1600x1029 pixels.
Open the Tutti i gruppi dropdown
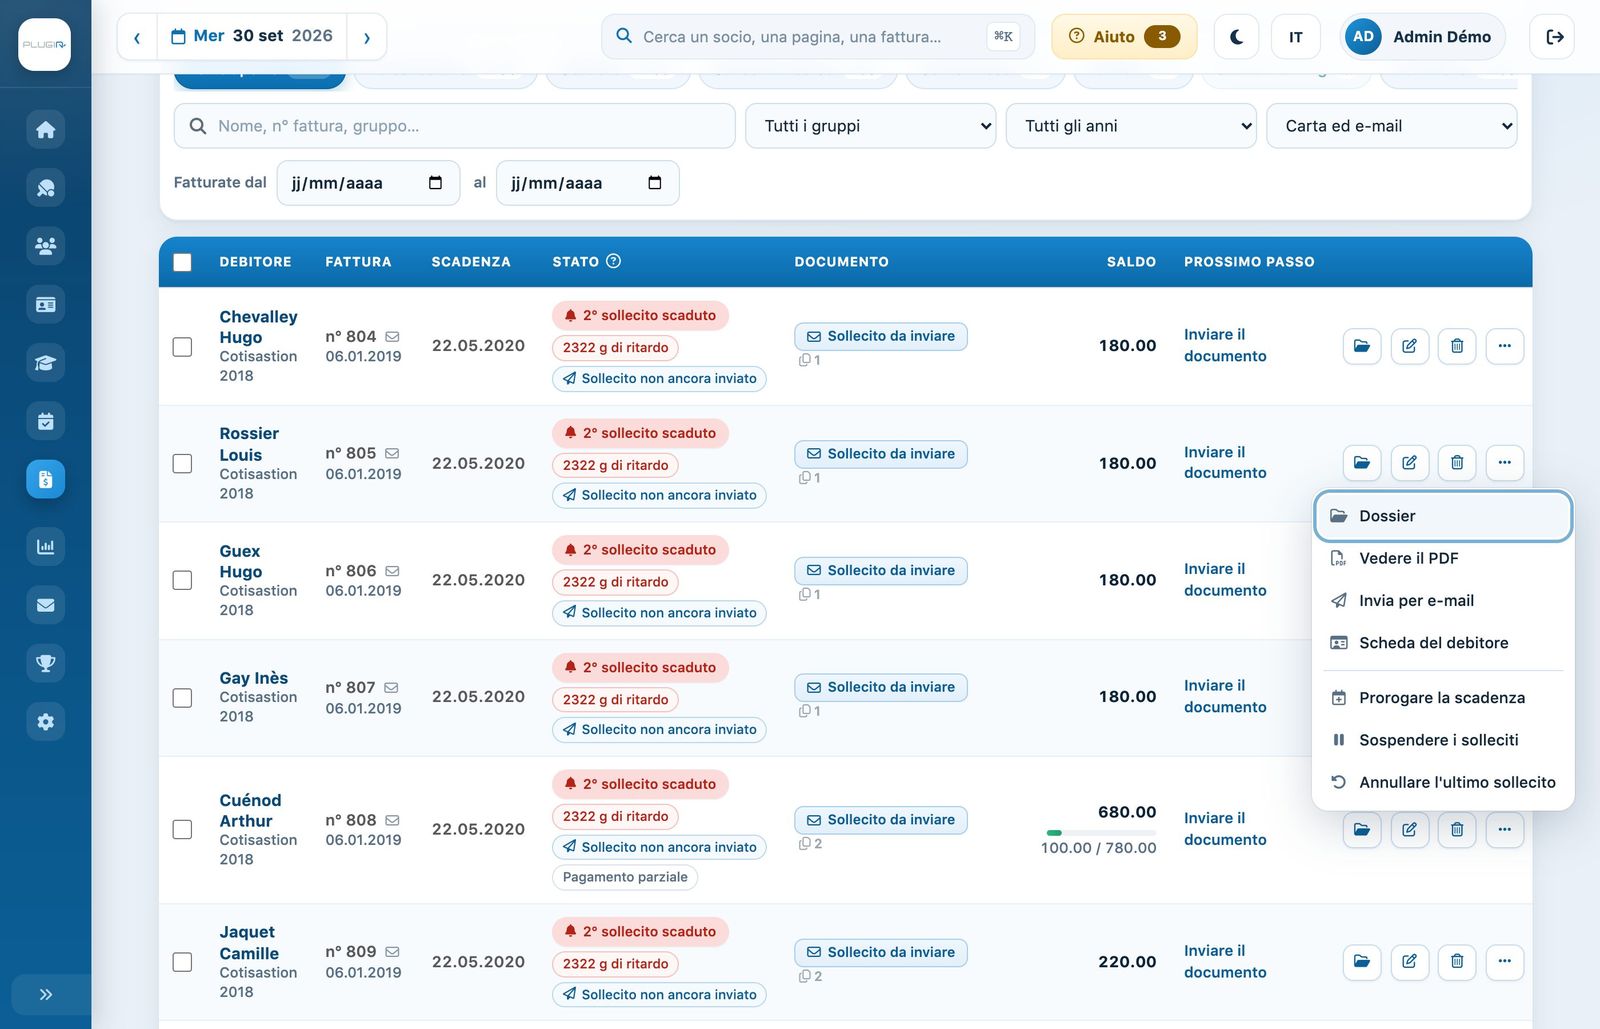coord(870,126)
